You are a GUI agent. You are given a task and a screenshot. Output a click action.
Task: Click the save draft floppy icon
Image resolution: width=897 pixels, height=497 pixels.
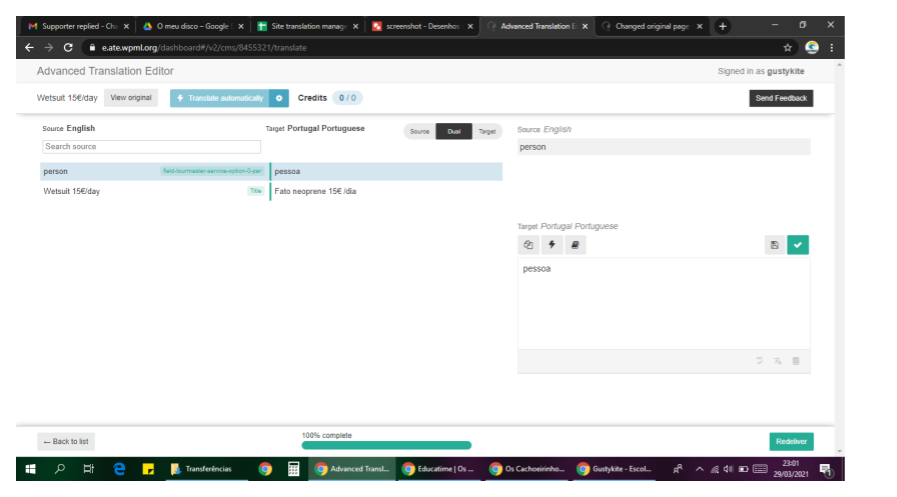[775, 245]
